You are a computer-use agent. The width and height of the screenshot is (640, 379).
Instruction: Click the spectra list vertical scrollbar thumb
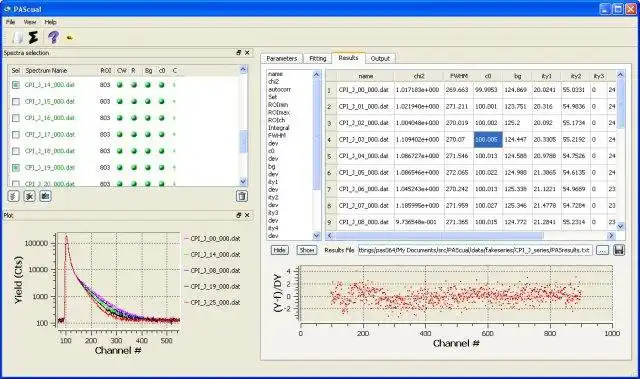click(x=243, y=142)
